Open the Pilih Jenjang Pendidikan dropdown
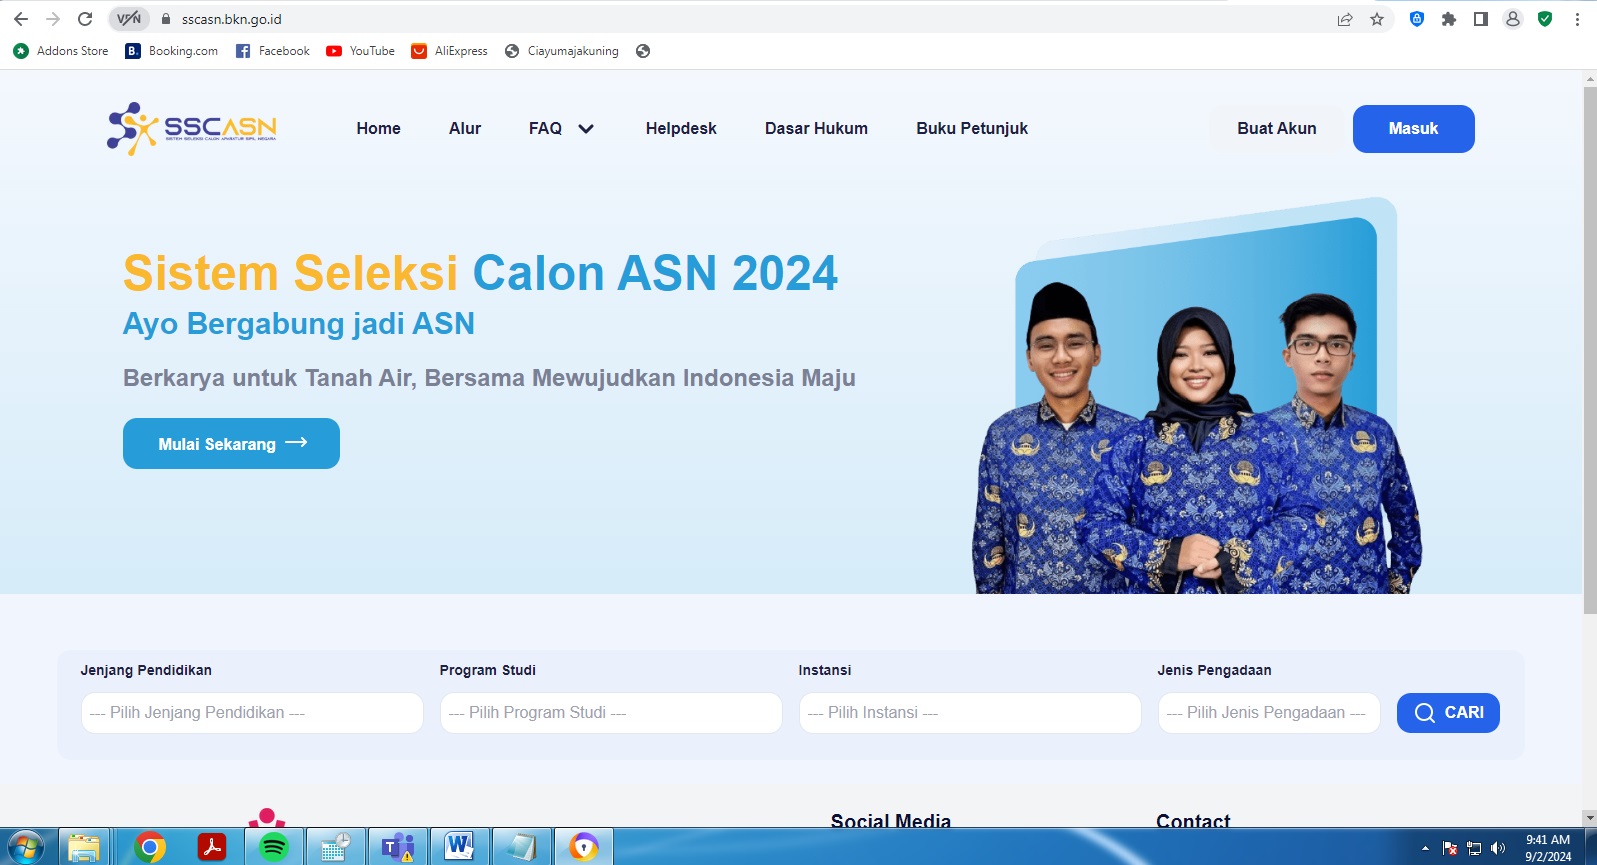 click(x=252, y=713)
